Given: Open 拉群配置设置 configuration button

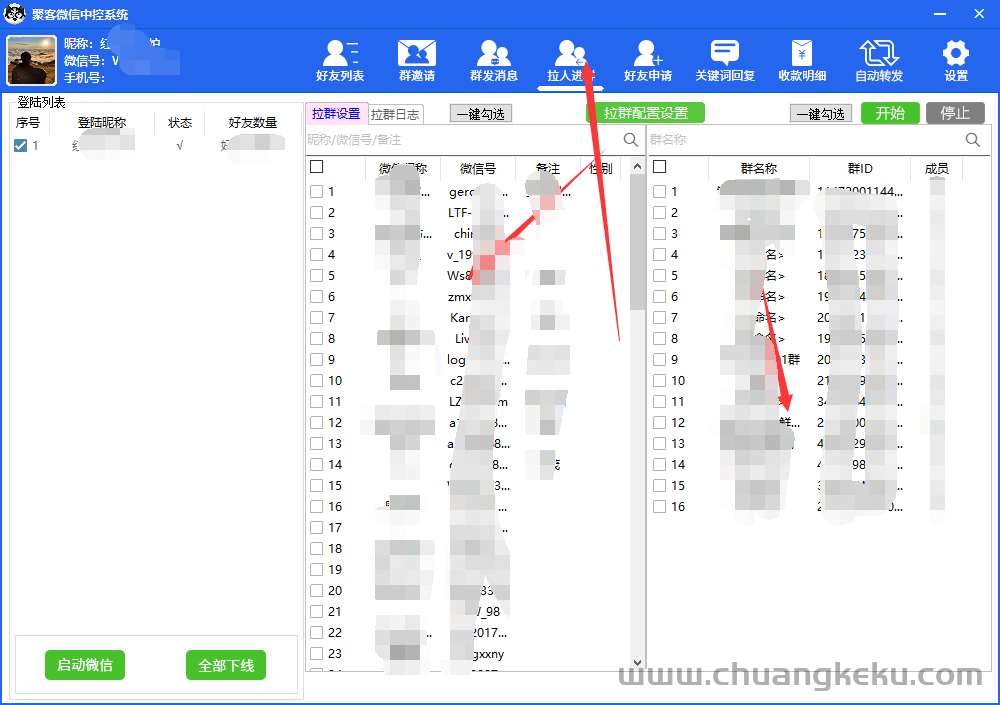Looking at the screenshot, I should 645,113.
